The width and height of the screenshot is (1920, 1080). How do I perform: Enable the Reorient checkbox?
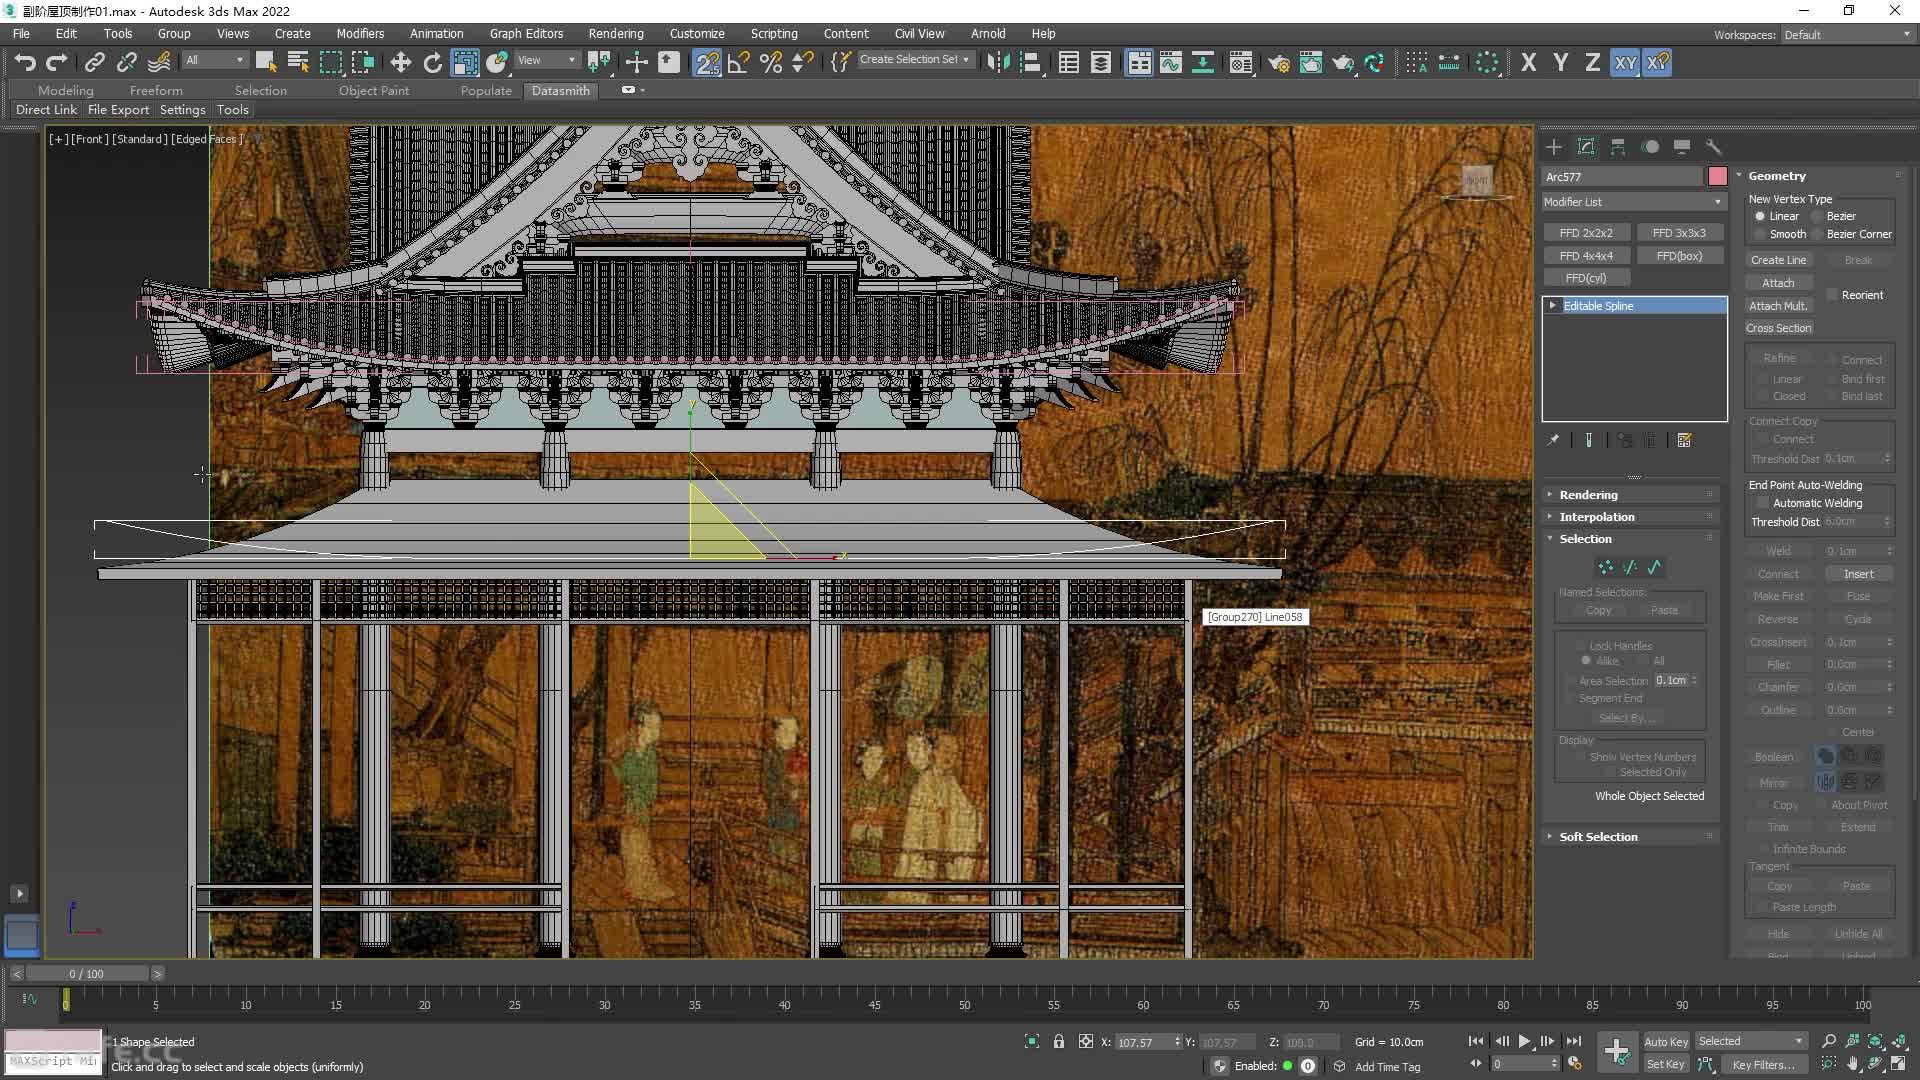[1832, 295]
